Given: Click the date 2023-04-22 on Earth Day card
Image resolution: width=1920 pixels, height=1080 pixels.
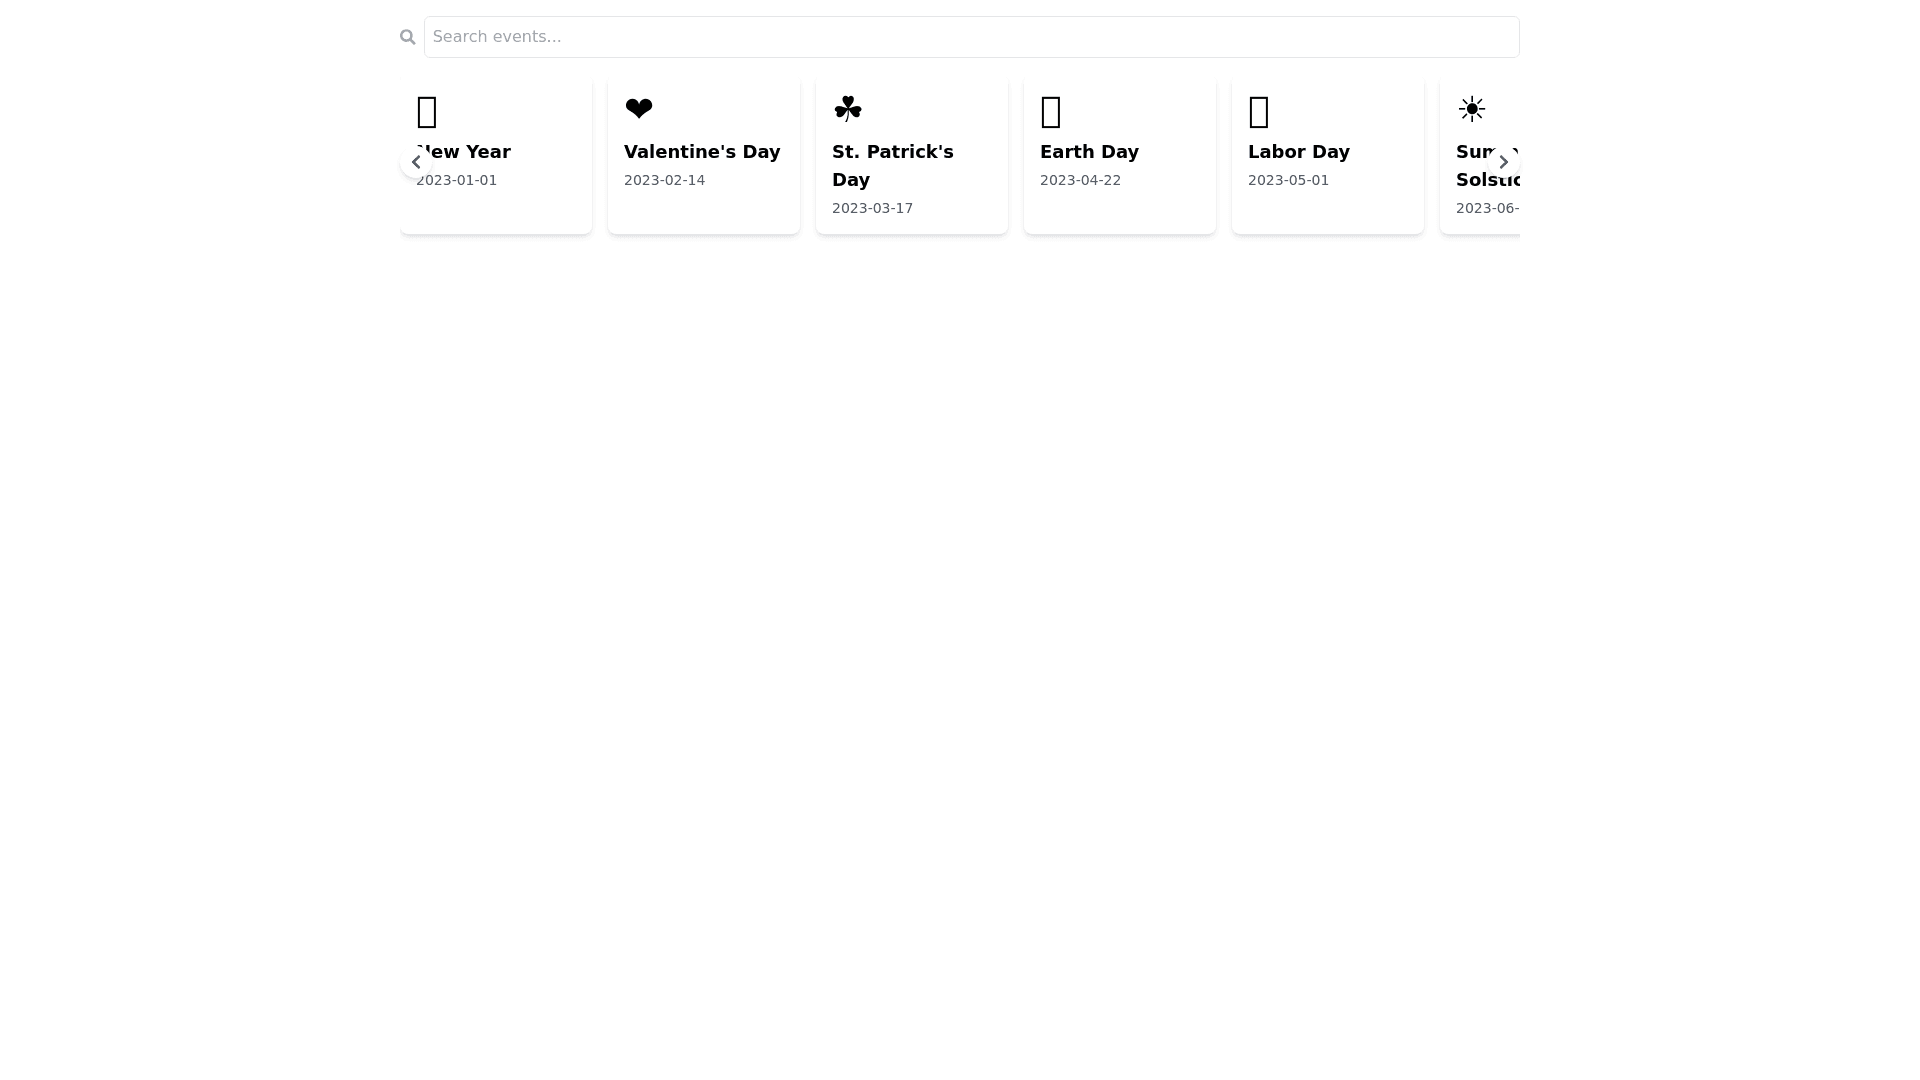Looking at the screenshot, I should click(x=1080, y=180).
